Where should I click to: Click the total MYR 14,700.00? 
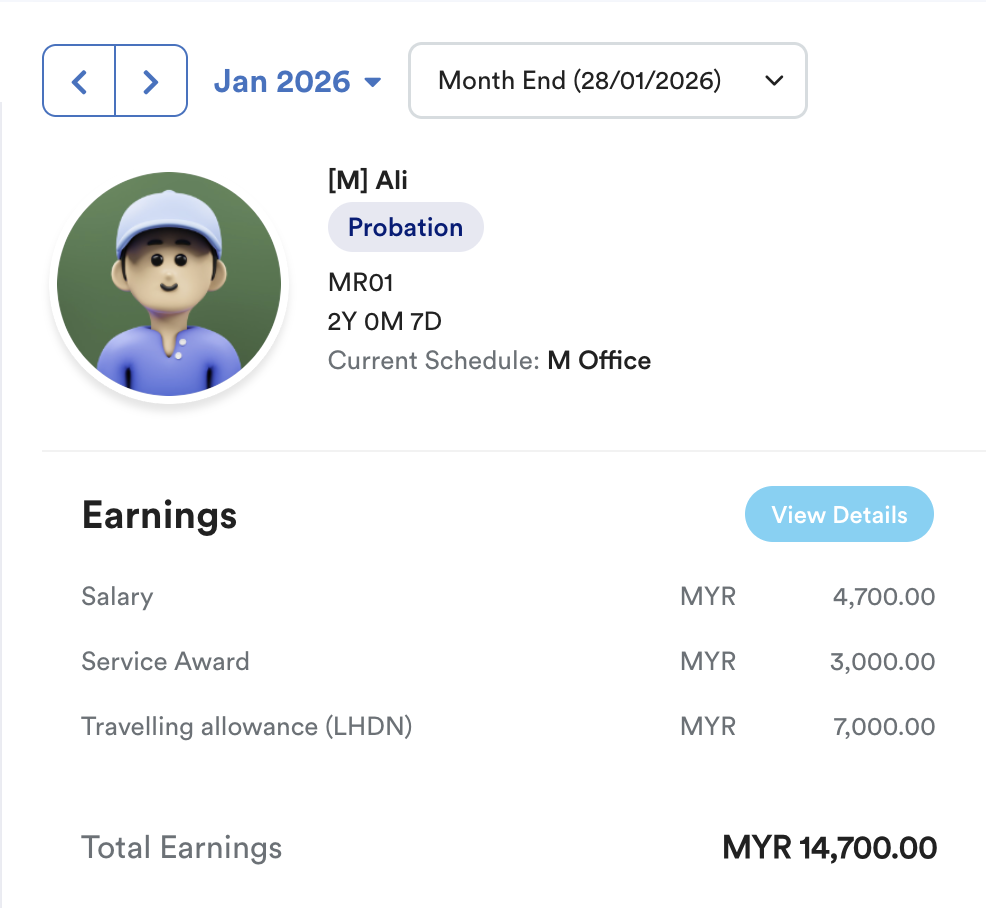click(829, 848)
